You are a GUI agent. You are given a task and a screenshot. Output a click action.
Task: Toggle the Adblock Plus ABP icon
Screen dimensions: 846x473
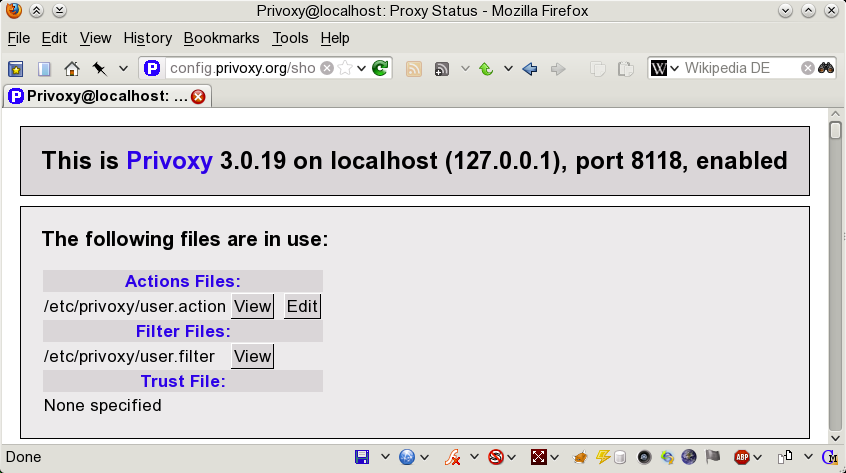coord(742,457)
